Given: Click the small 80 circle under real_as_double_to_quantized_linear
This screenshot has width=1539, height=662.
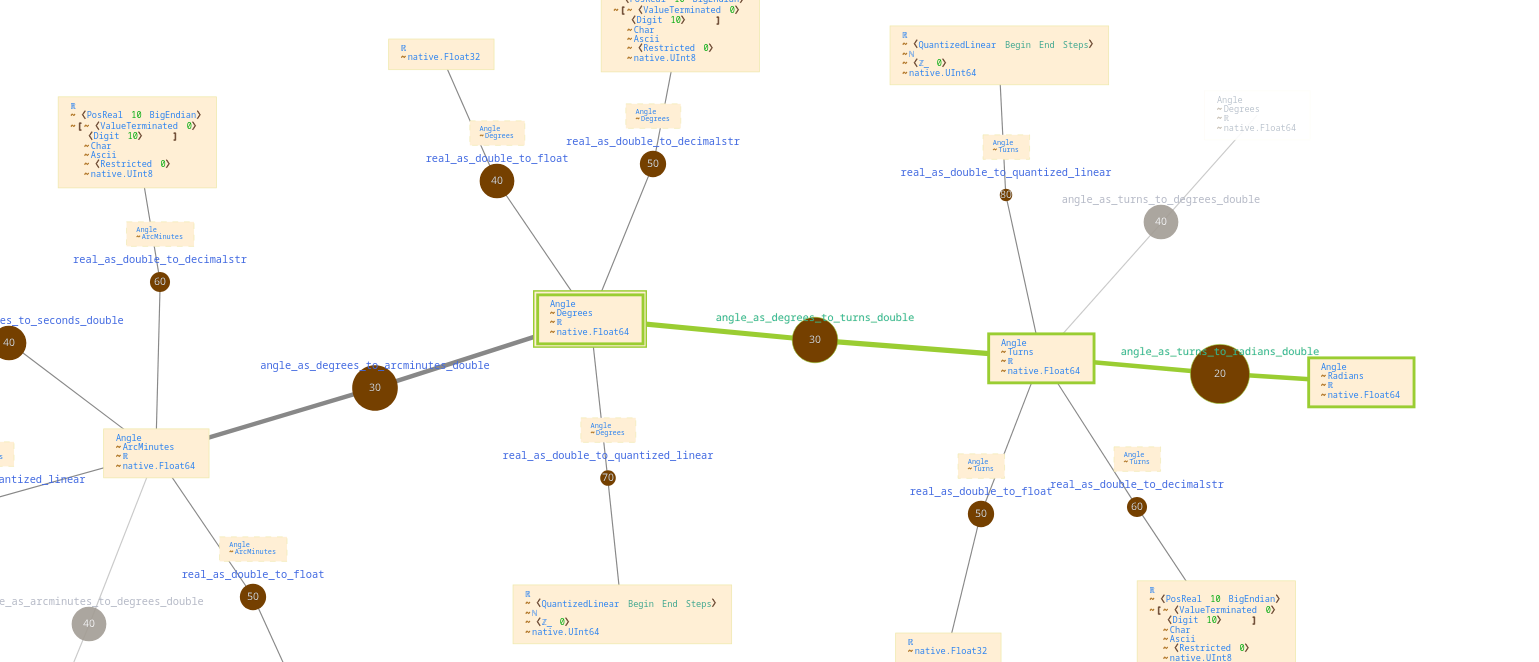Looking at the screenshot, I should point(1006,195).
